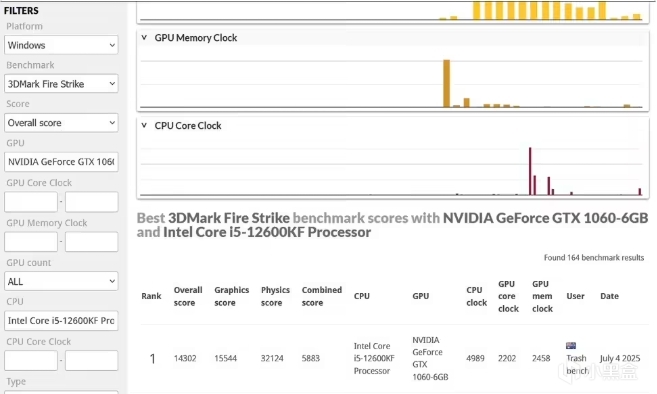This screenshot has height=394, width=657.
Task: Collapse the GPU Memory Clock chart chevron
Action: (144, 38)
